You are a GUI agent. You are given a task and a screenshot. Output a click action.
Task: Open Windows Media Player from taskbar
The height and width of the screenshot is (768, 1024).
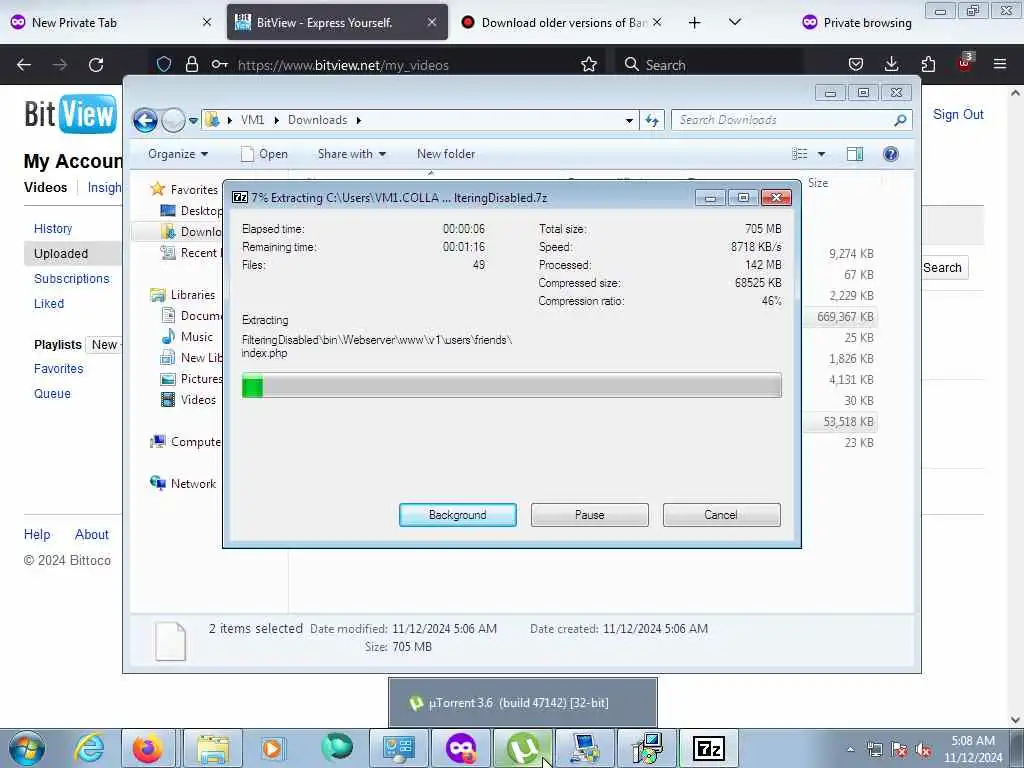[x=272, y=748]
